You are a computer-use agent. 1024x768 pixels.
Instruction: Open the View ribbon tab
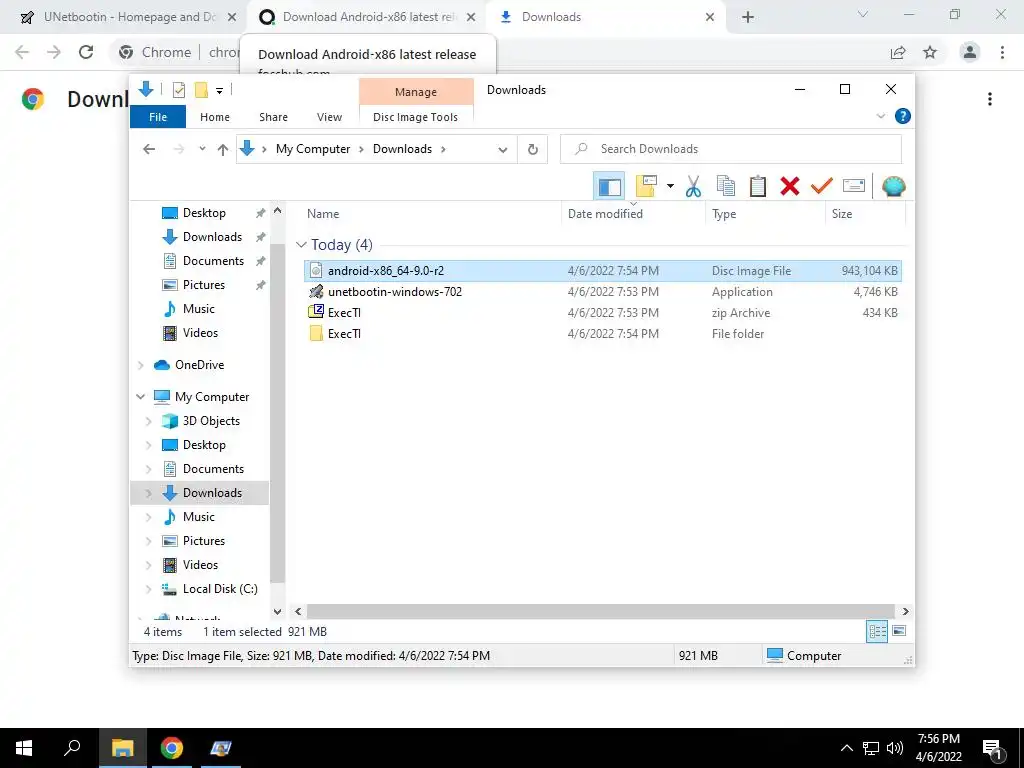(329, 117)
